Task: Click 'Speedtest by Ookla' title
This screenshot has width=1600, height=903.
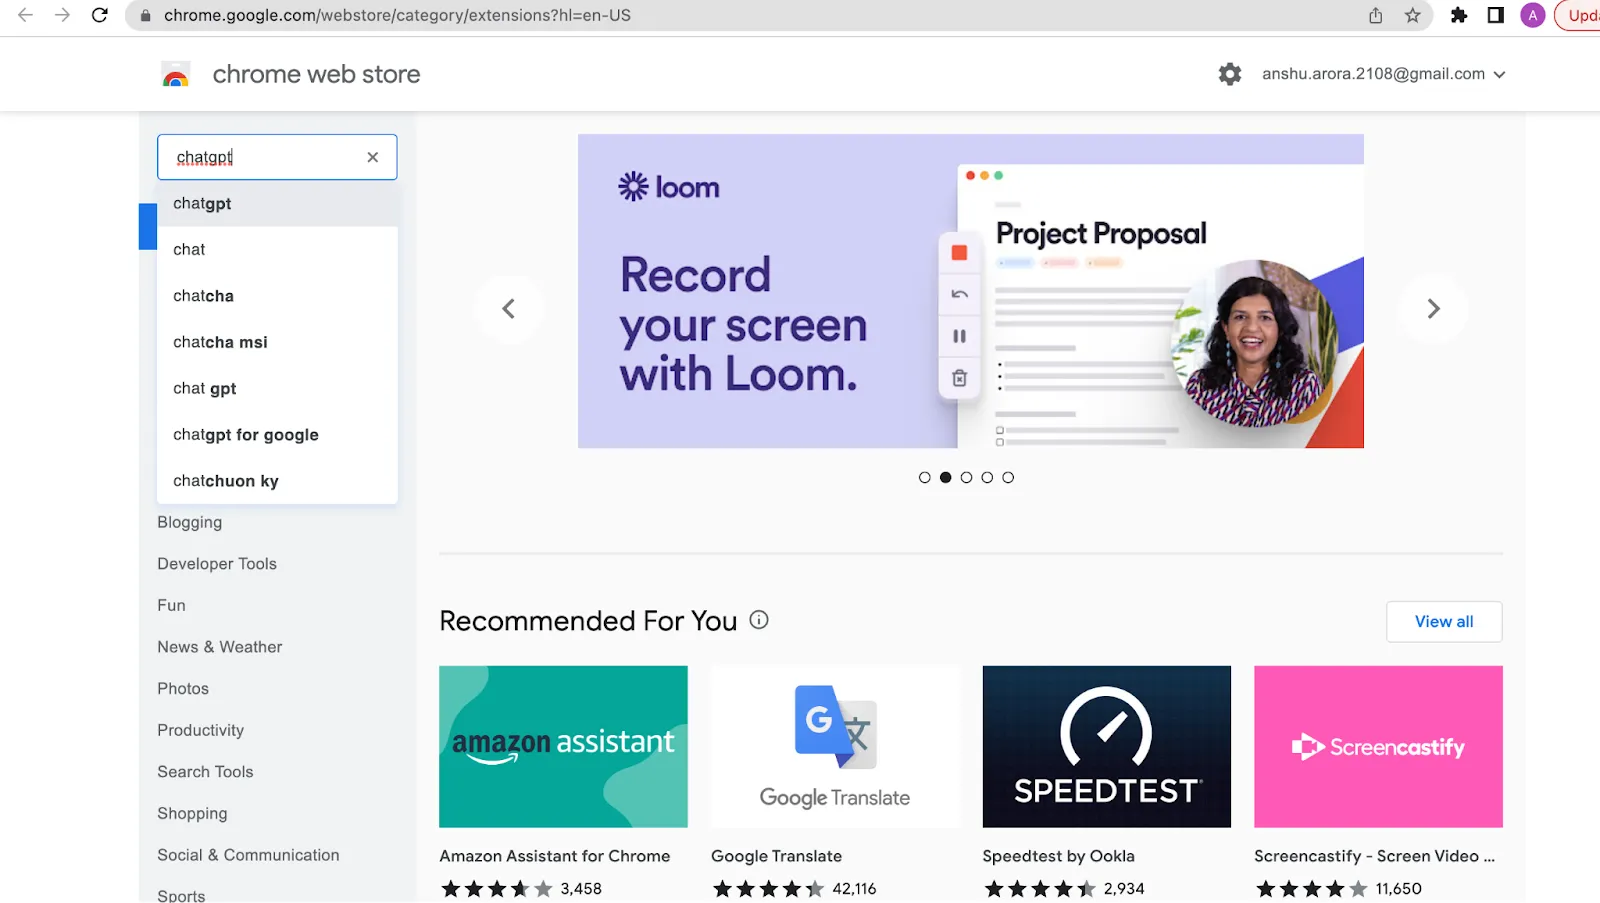Action: [1058, 856]
